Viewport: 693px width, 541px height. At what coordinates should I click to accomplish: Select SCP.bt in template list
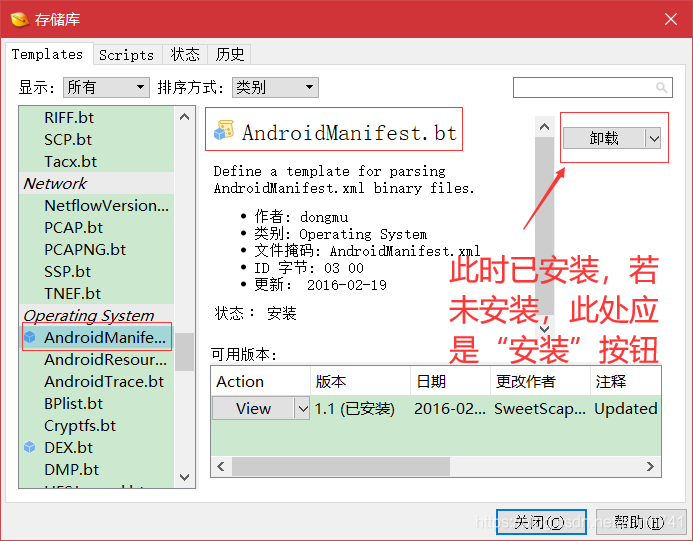coord(96,140)
